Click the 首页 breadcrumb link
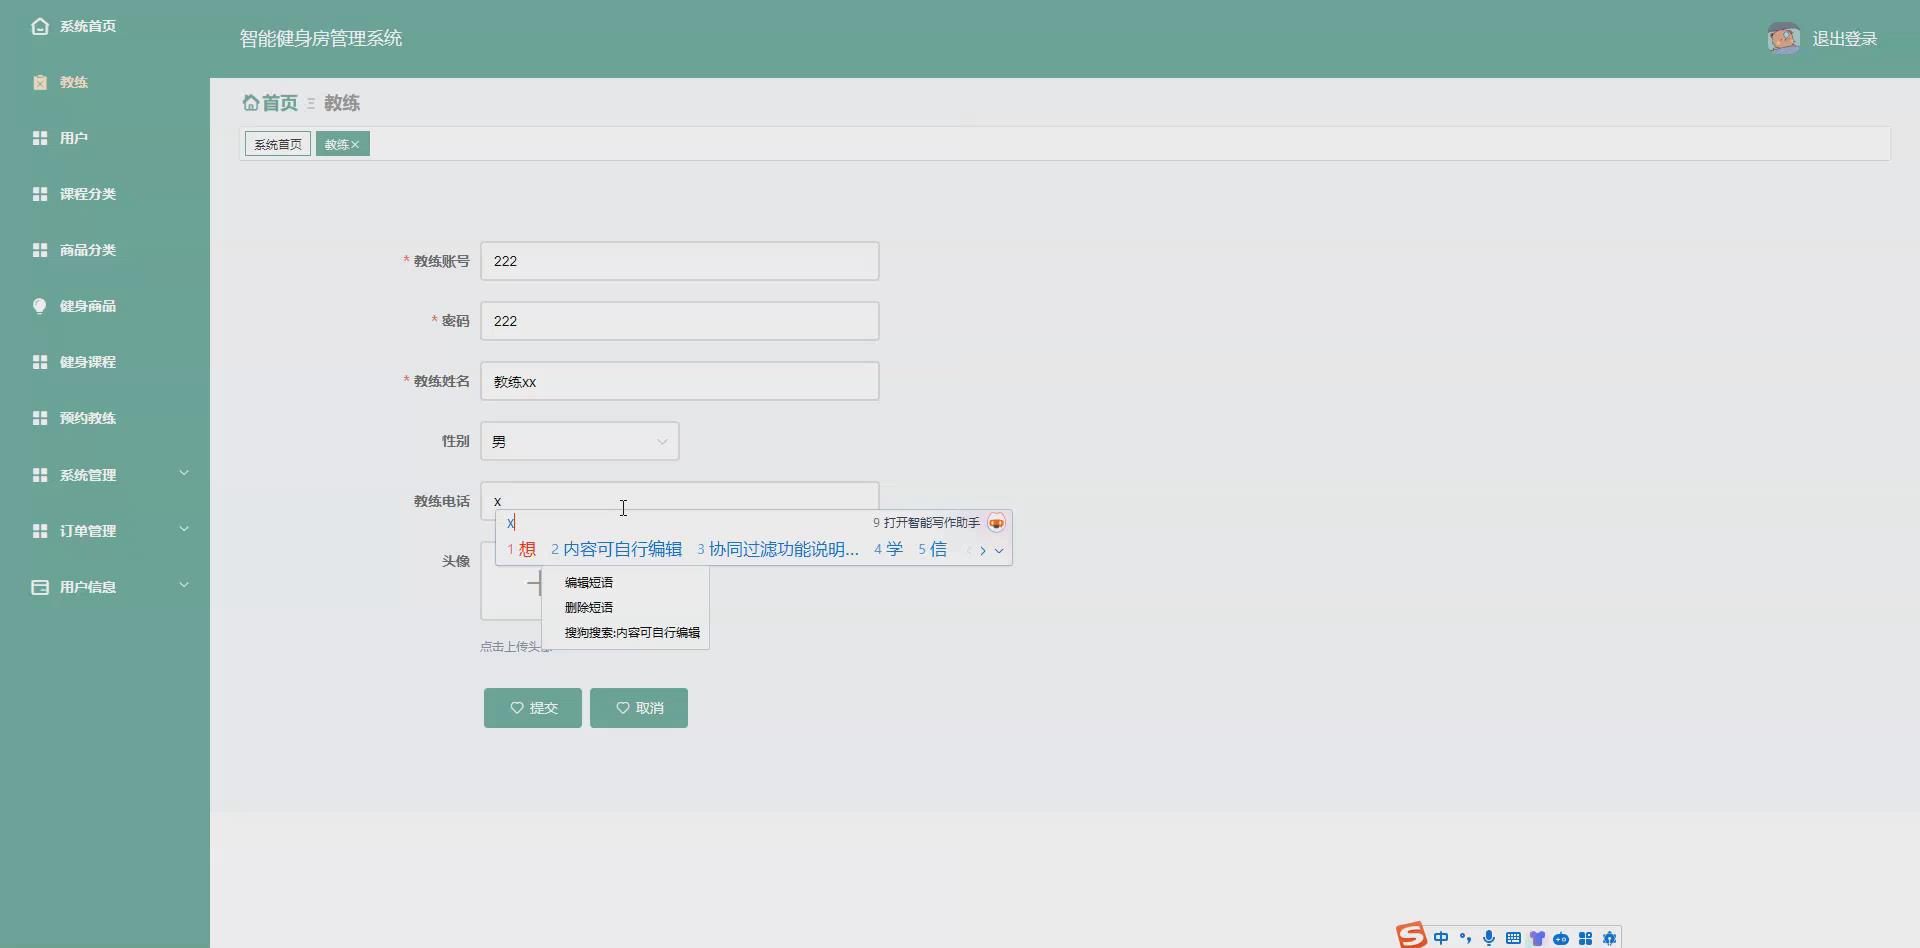 pyautogui.click(x=270, y=103)
